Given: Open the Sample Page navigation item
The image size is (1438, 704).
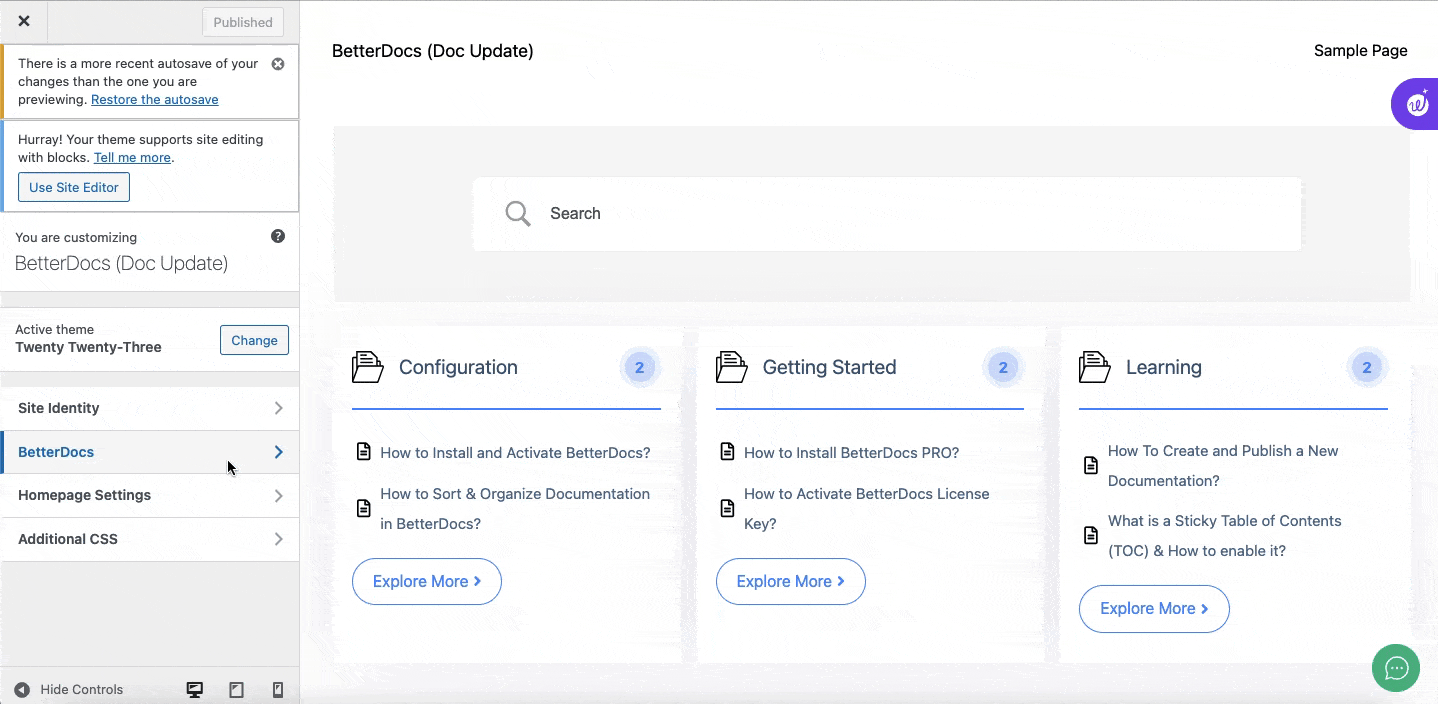Looking at the screenshot, I should pyautogui.click(x=1360, y=50).
